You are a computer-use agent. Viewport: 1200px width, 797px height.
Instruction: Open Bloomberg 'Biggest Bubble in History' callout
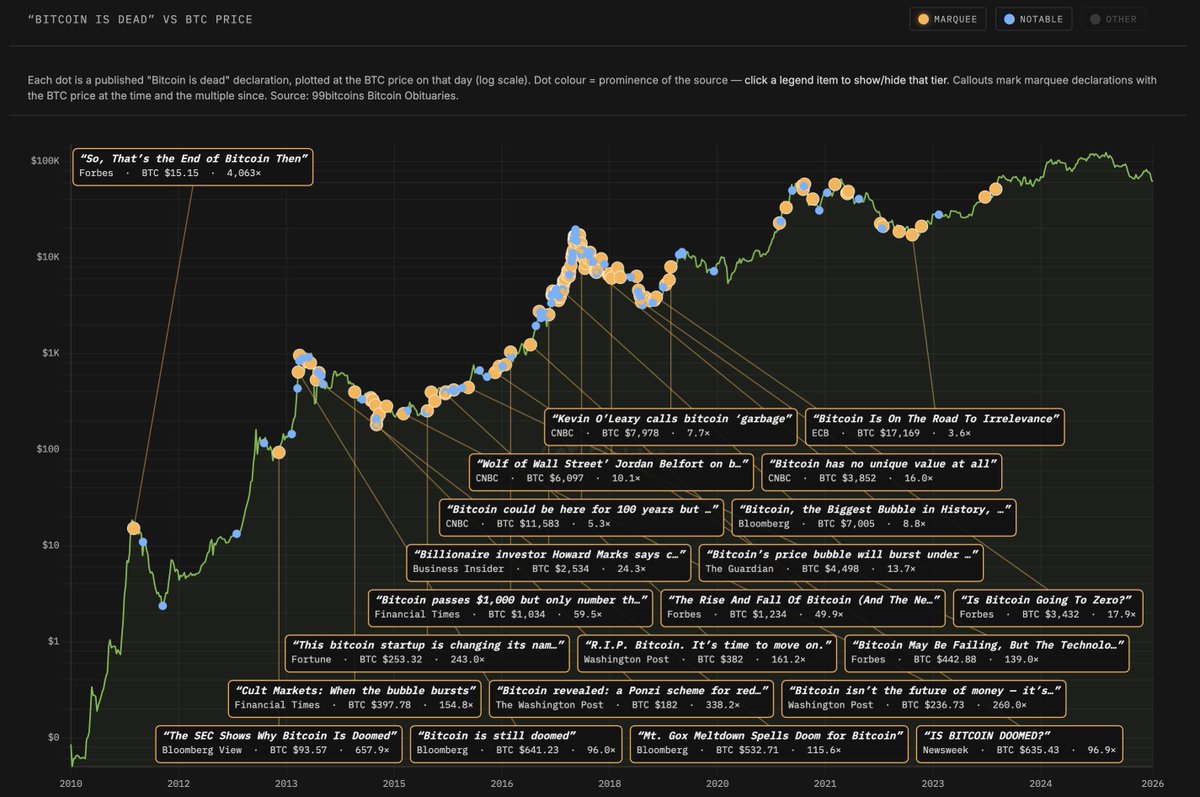(874, 517)
